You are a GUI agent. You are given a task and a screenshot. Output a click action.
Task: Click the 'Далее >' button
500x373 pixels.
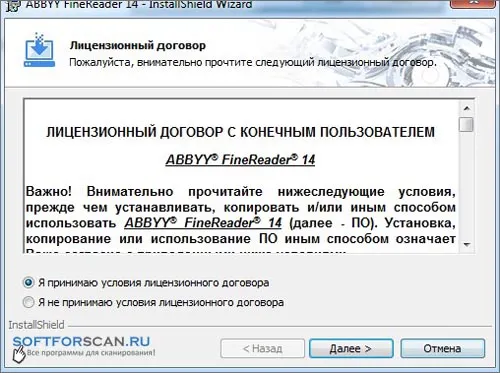(351, 349)
